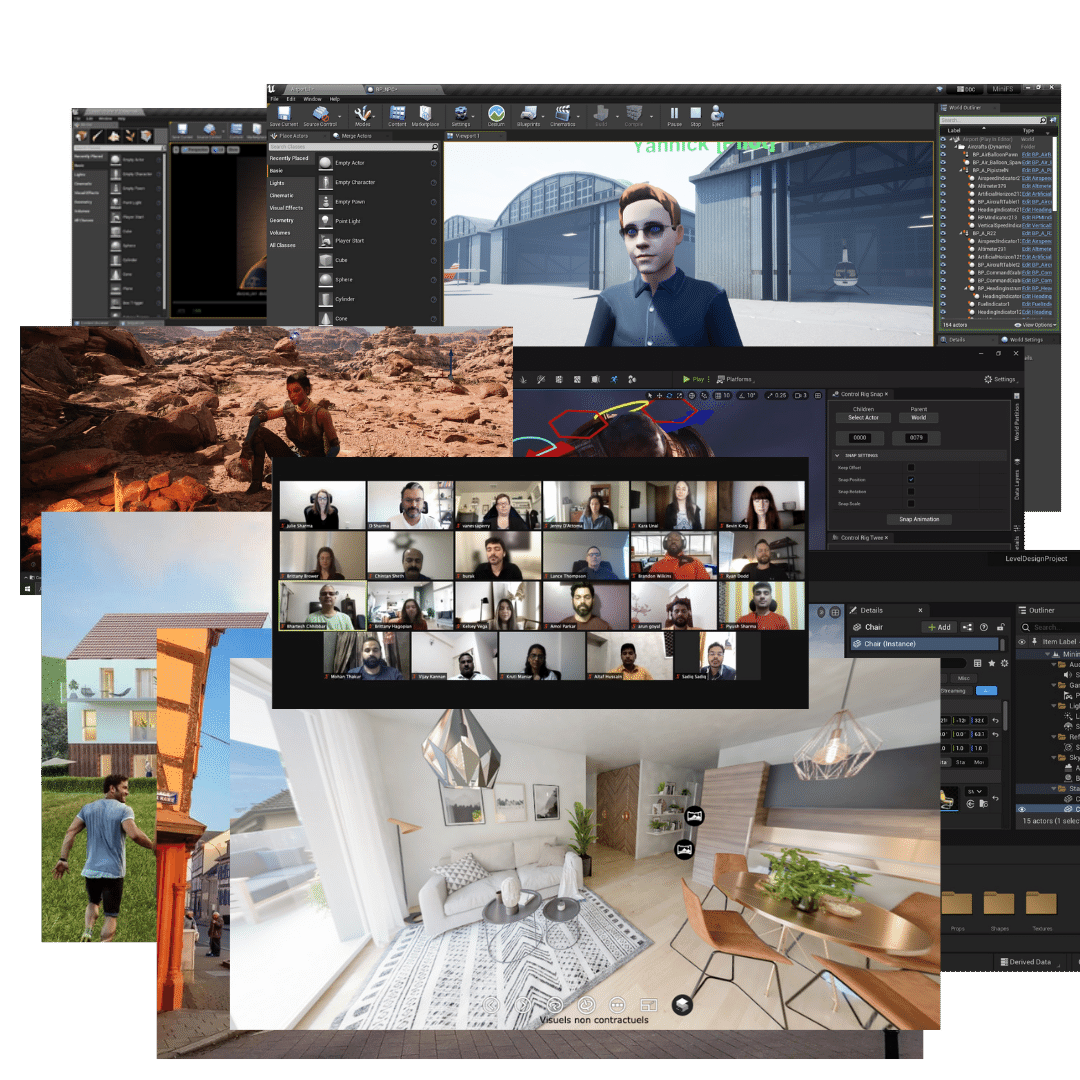The image size is (1080, 1080).
Task: Click the Outliner search field
Action: click(1050, 627)
